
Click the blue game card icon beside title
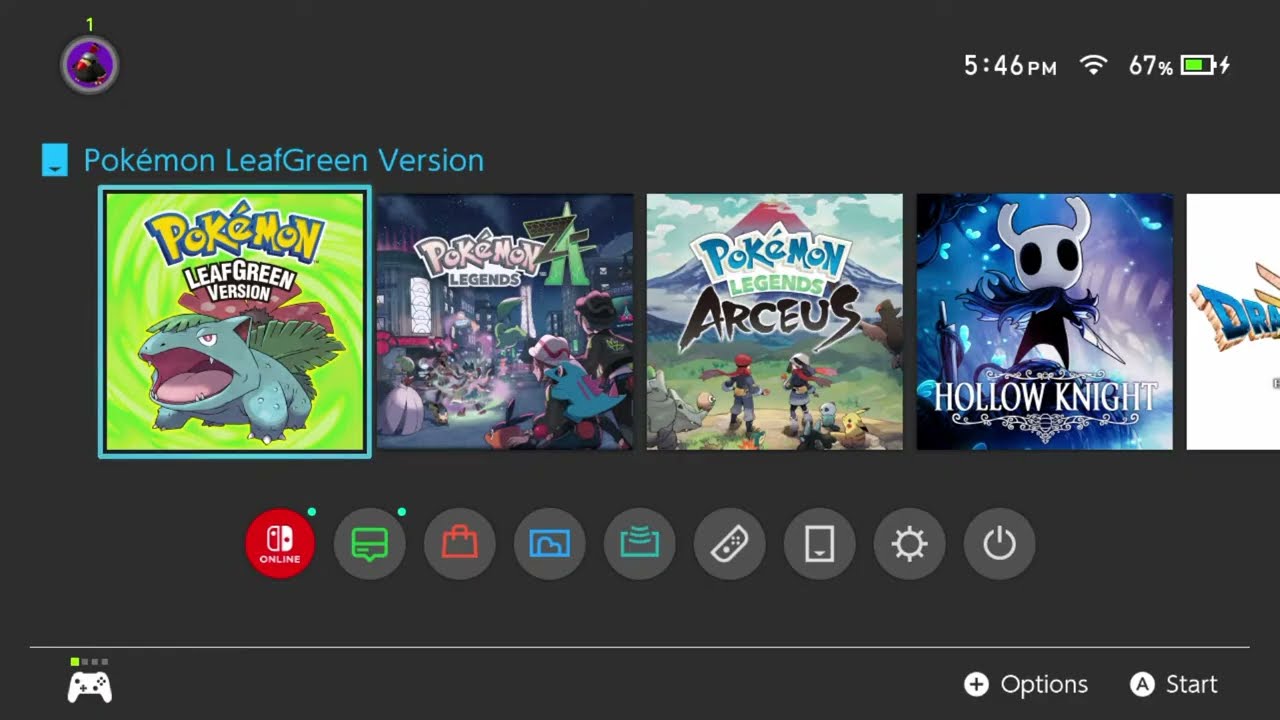55,160
